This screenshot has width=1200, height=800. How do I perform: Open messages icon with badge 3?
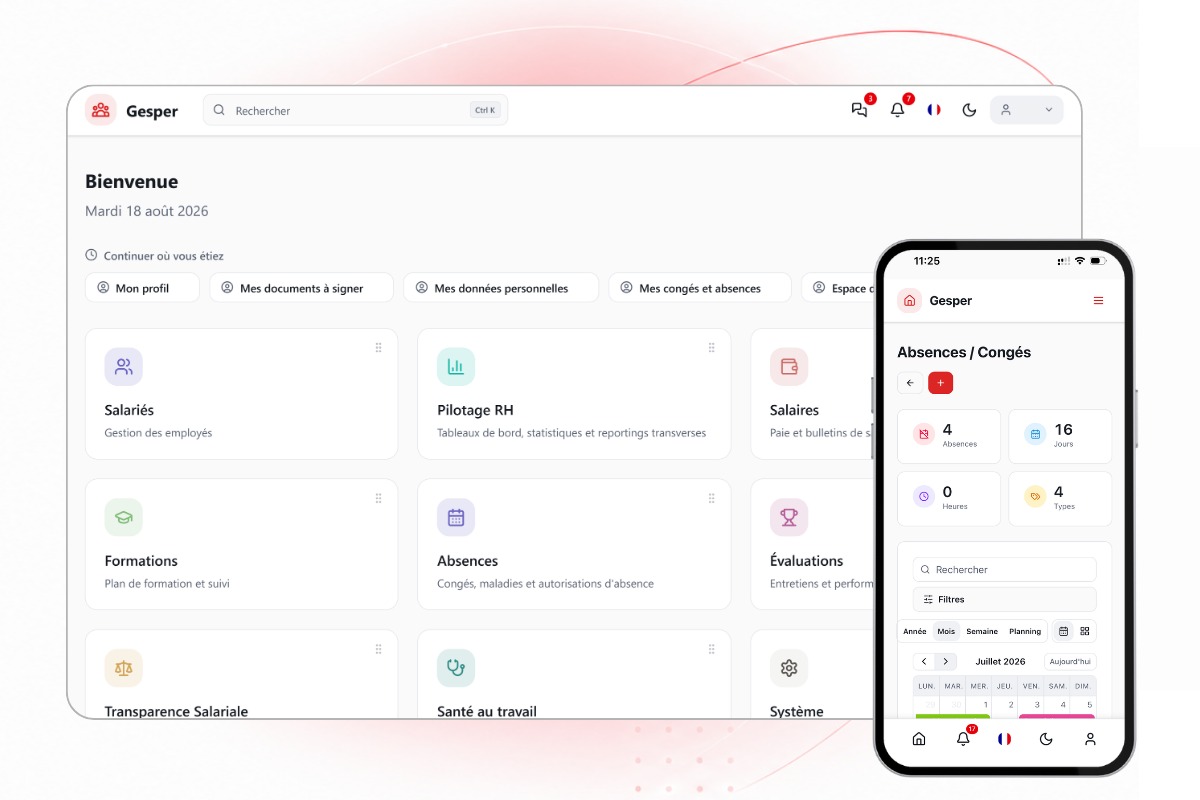click(859, 110)
